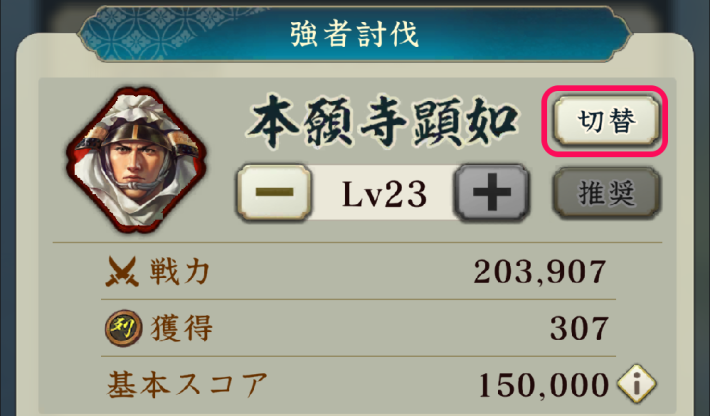
Task: Tap the 戦力 value 203,907
Action: coord(539,272)
